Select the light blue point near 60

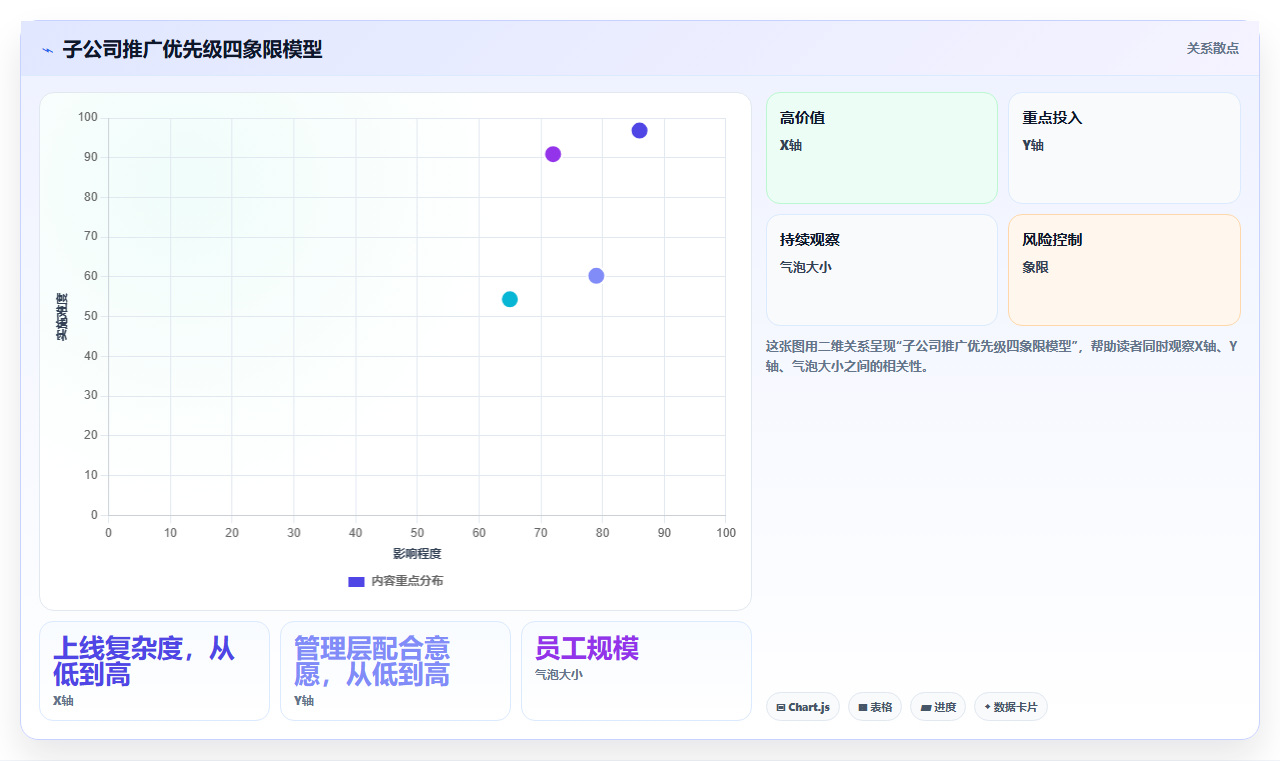tap(596, 276)
